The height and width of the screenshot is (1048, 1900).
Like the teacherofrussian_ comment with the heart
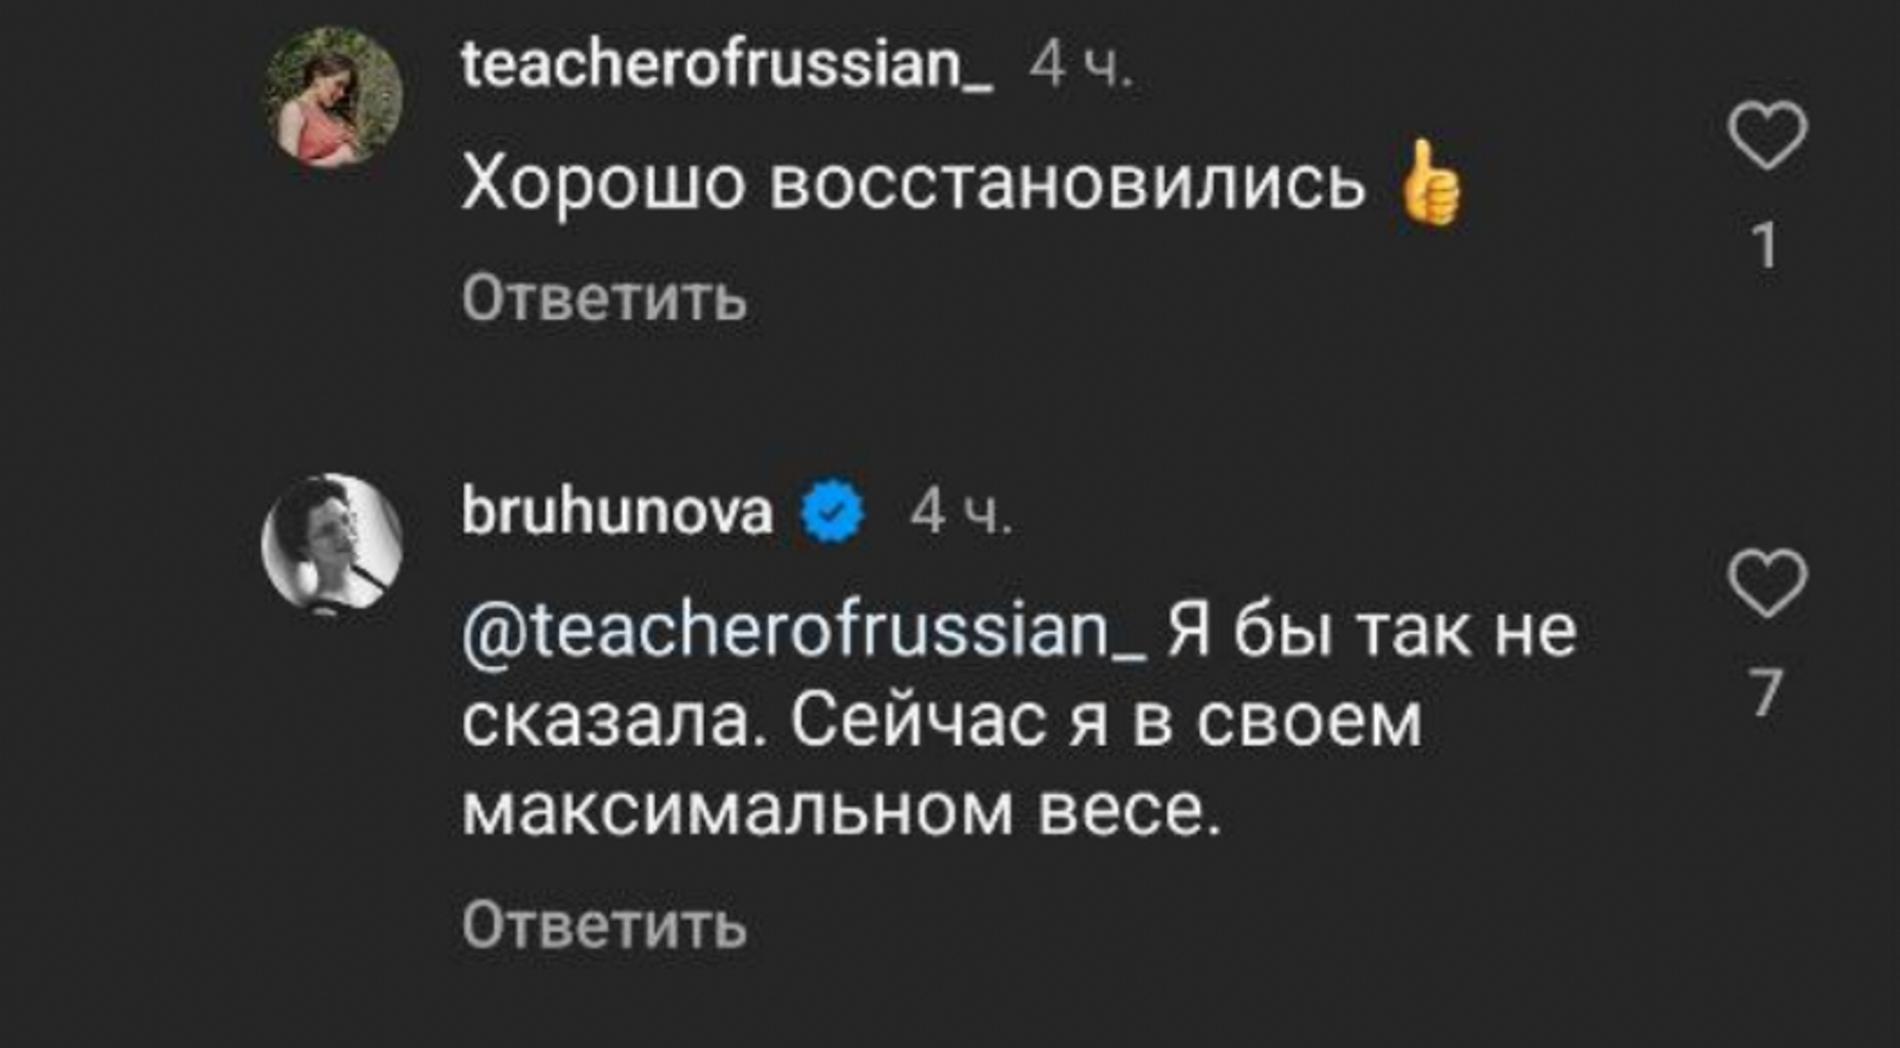click(x=1767, y=135)
